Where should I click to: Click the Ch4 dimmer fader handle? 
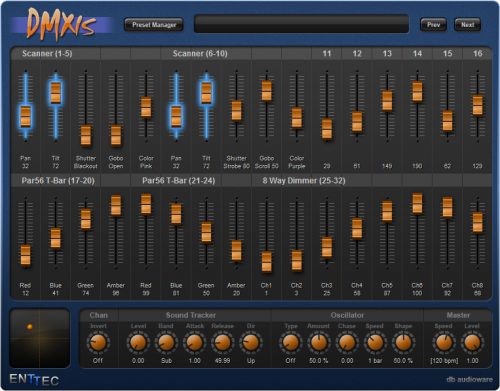pyautogui.click(x=357, y=228)
